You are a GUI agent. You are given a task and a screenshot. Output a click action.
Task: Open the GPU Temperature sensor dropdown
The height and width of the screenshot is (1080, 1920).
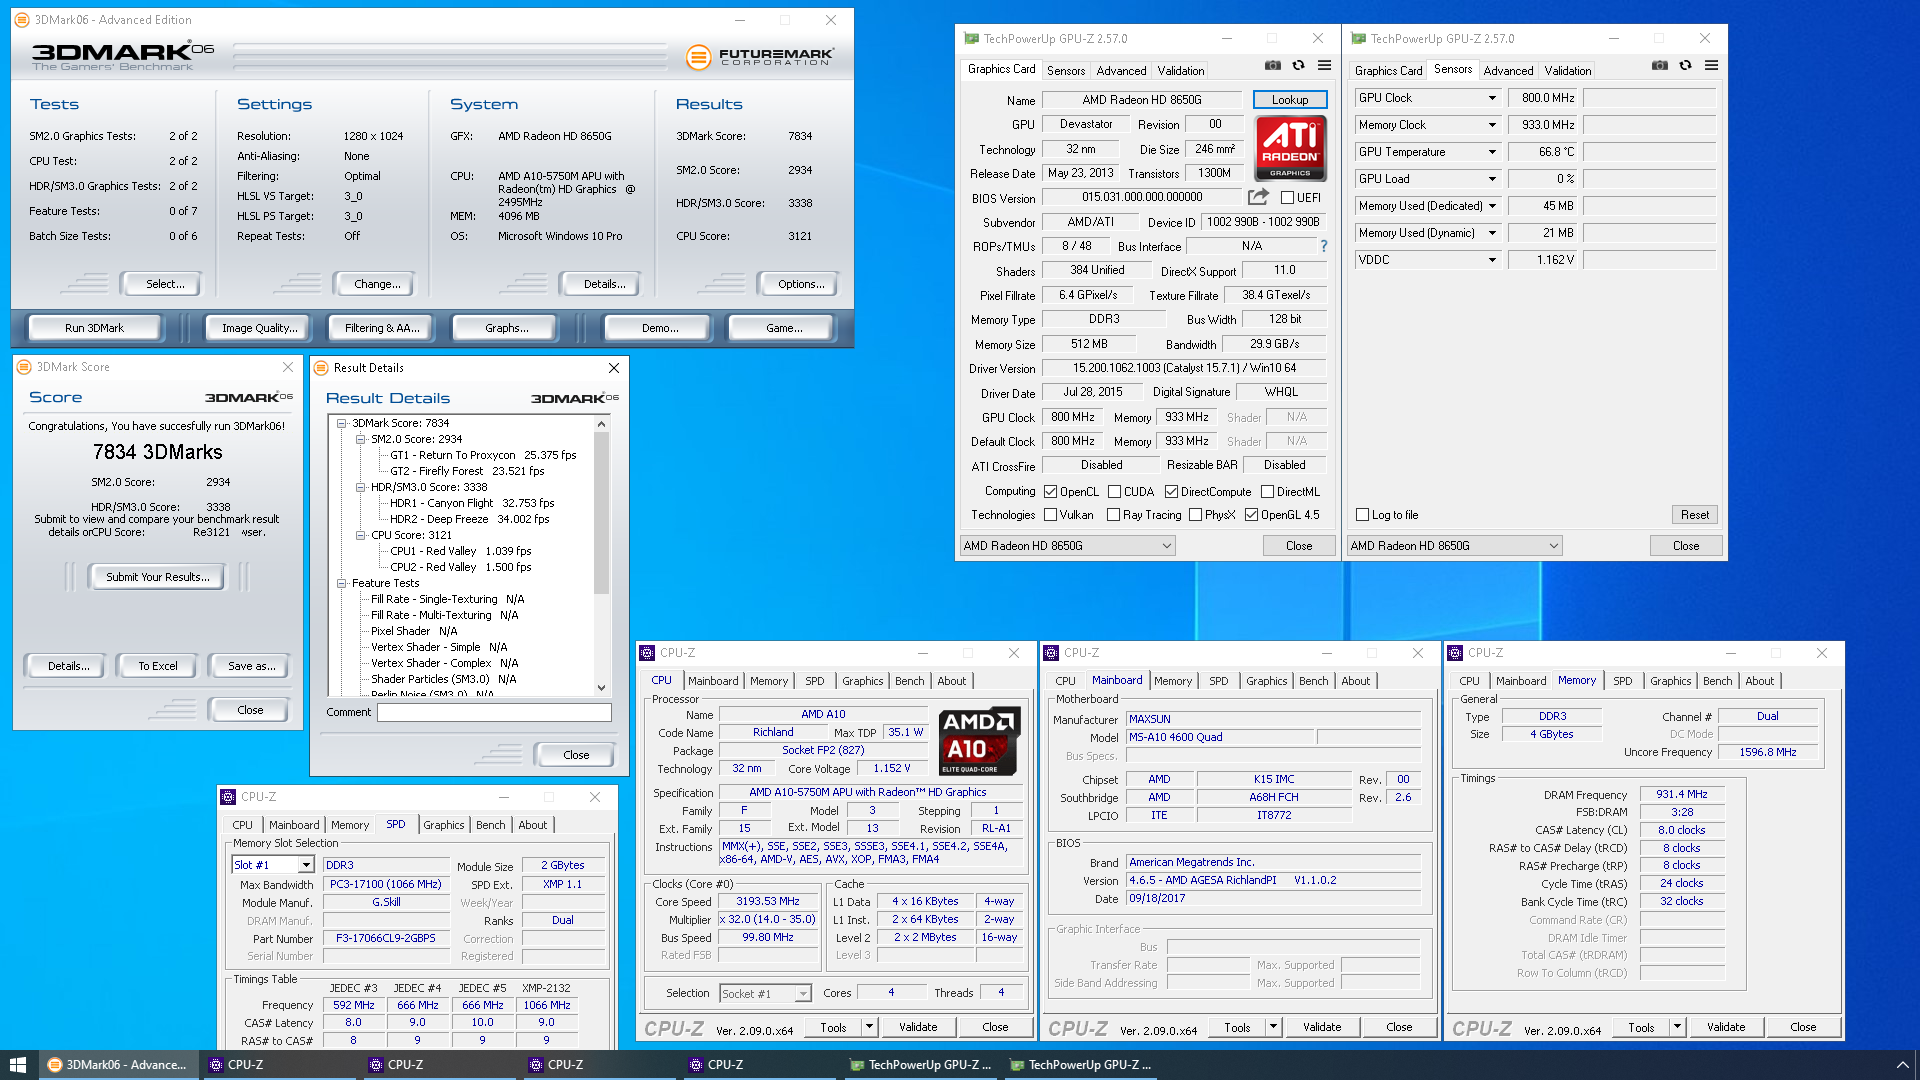point(1492,152)
